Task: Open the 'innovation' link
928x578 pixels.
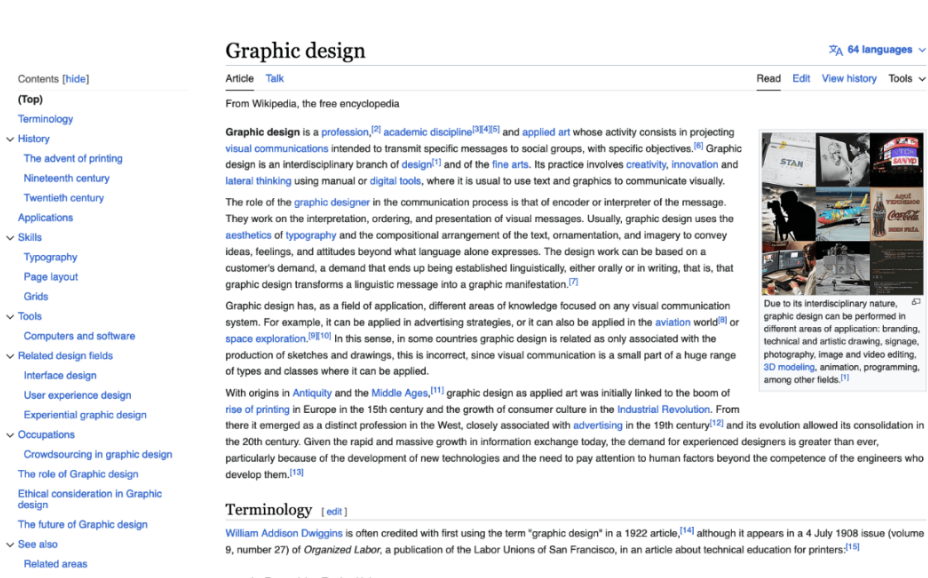Action: pyautogui.click(x=694, y=164)
